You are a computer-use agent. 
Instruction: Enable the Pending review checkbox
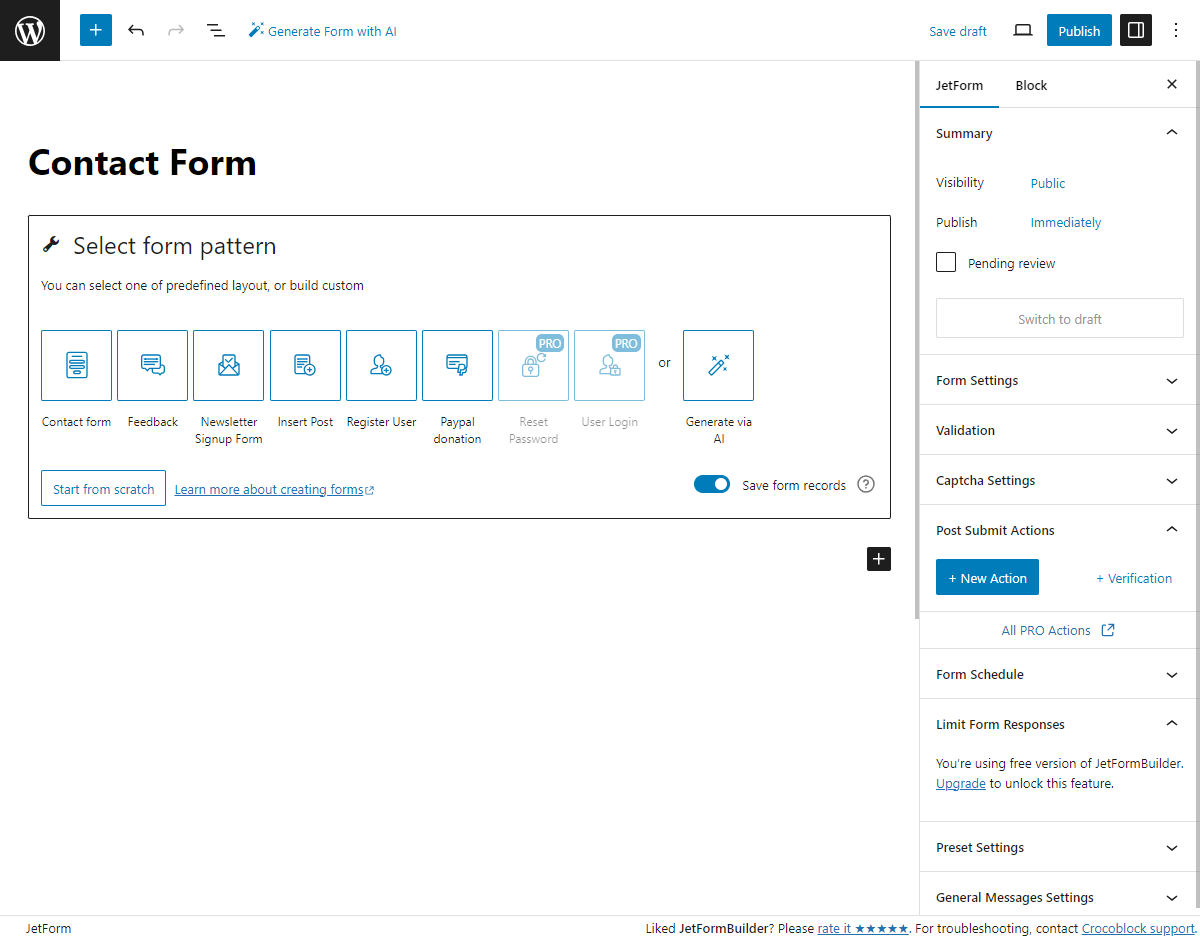tap(945, 261)
